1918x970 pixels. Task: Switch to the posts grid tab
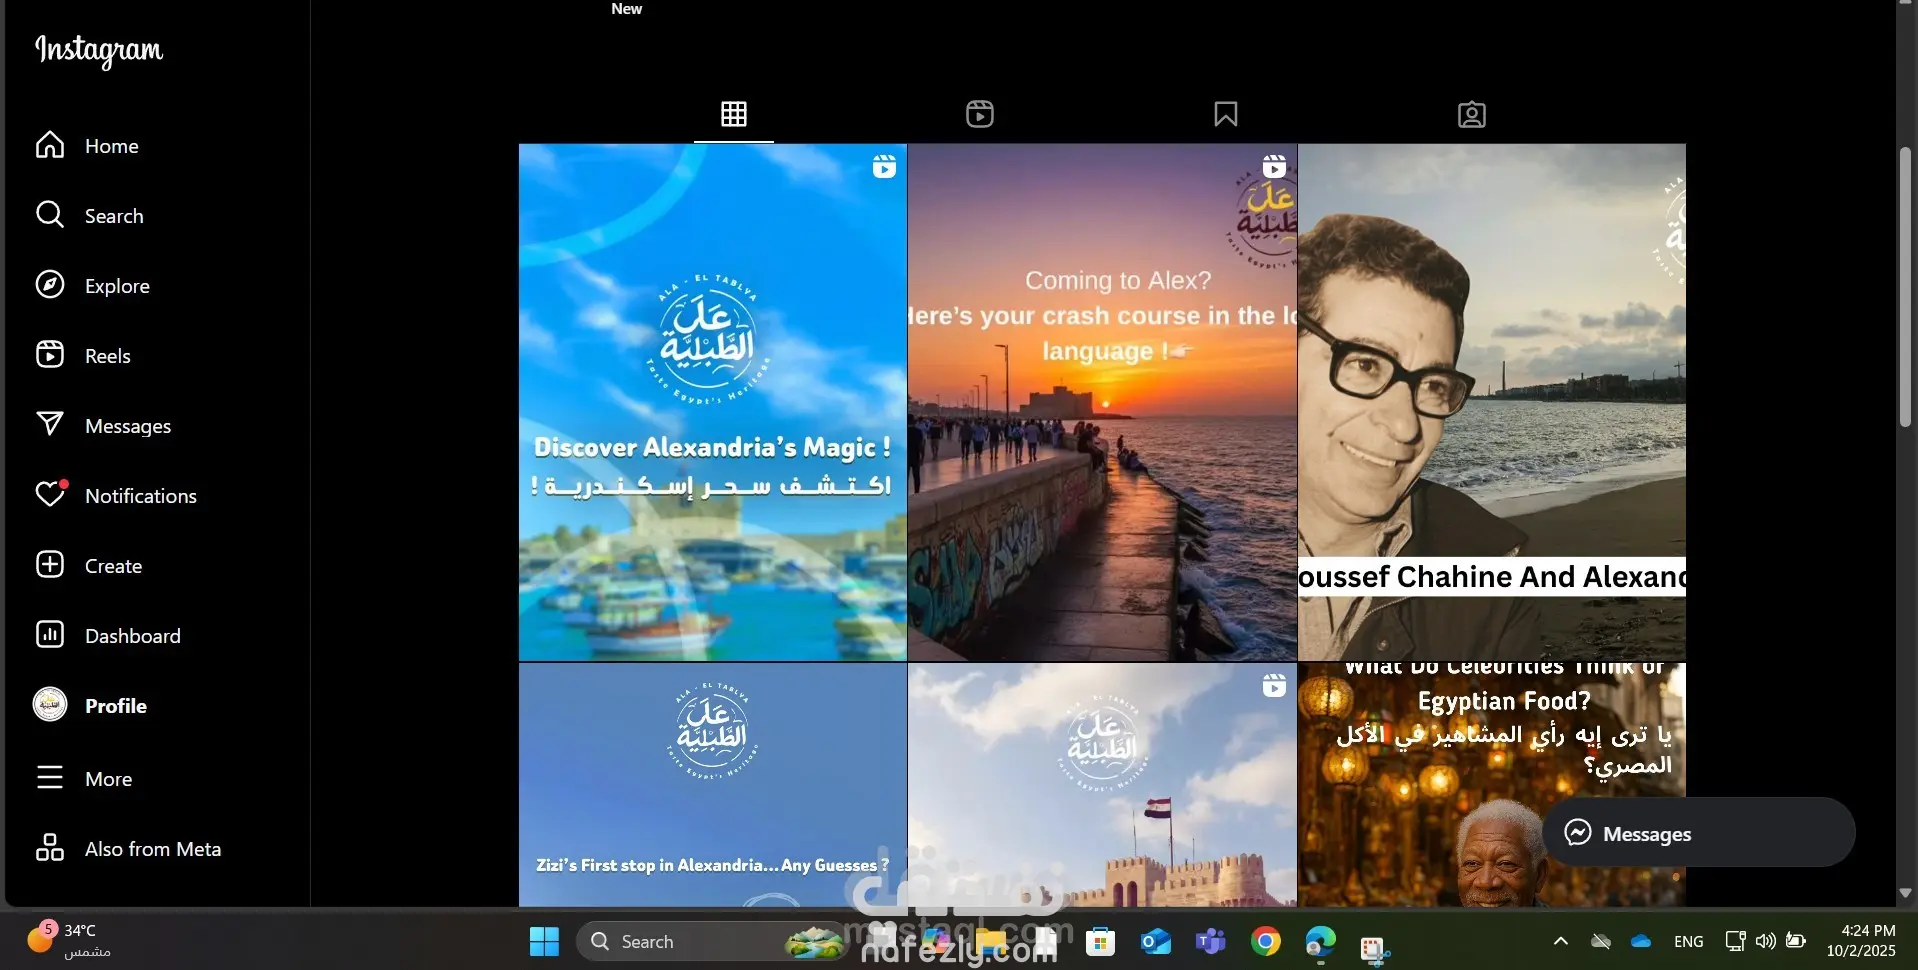click(734, 114)
